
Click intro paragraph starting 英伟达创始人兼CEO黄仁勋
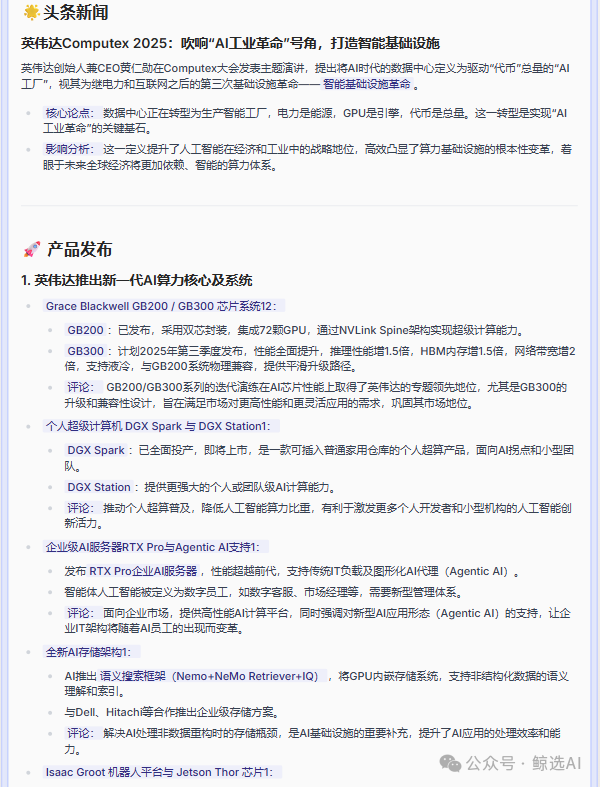pos(296,76)
